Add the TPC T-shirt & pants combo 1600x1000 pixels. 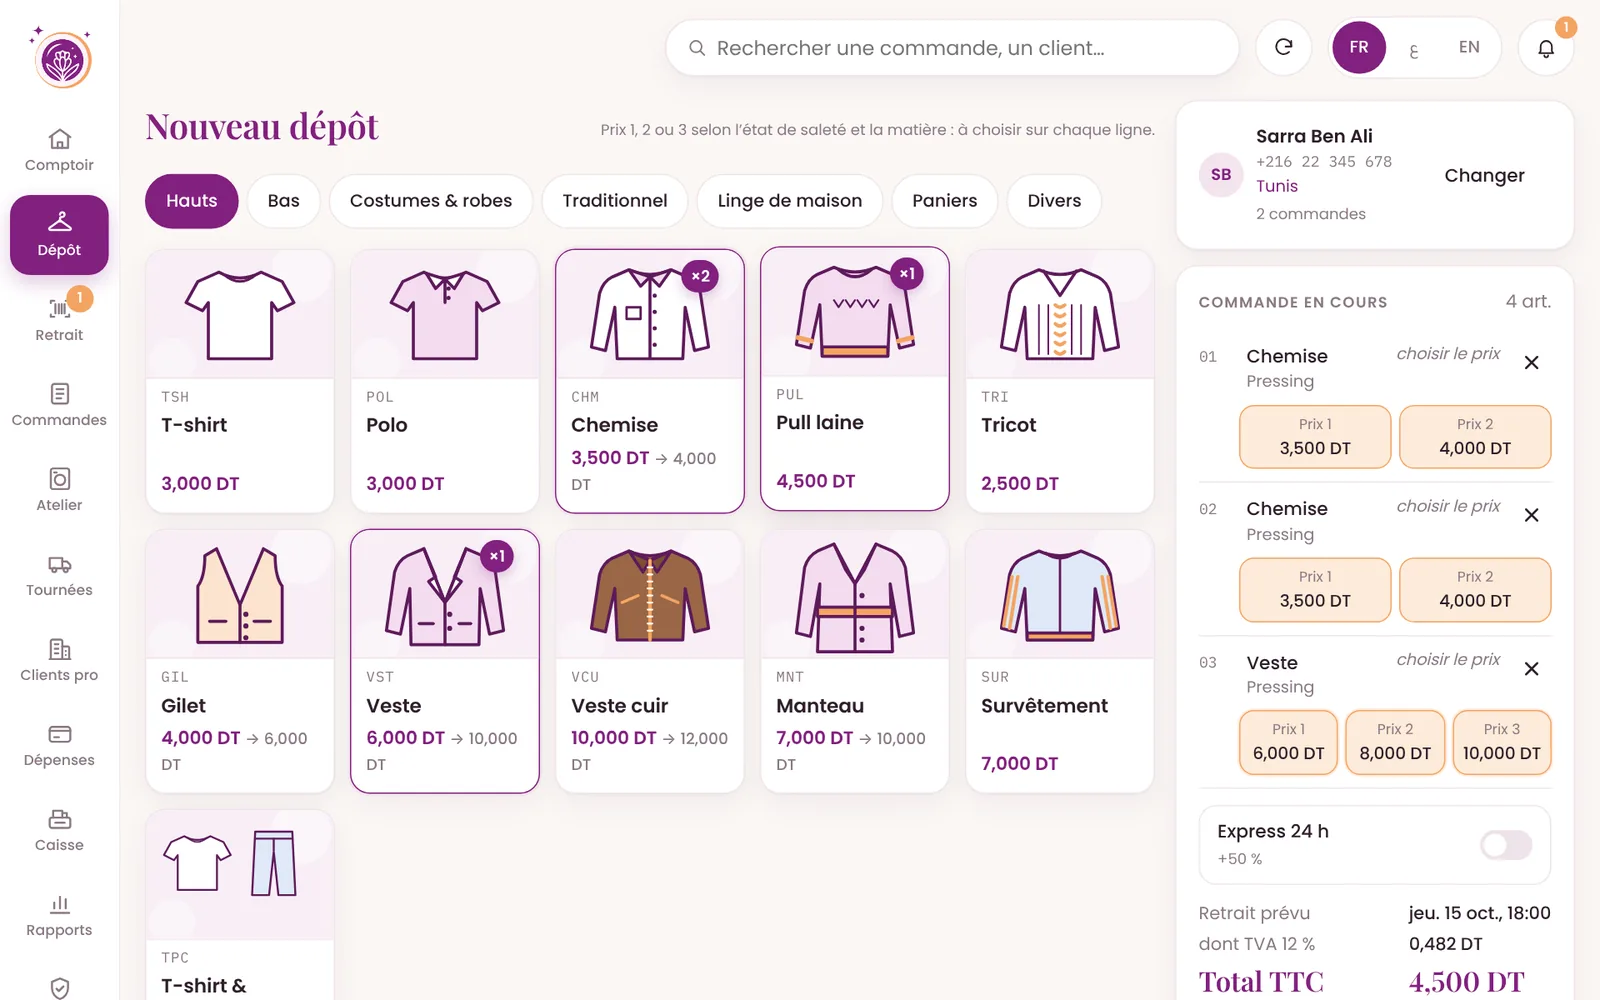(240, 905)
